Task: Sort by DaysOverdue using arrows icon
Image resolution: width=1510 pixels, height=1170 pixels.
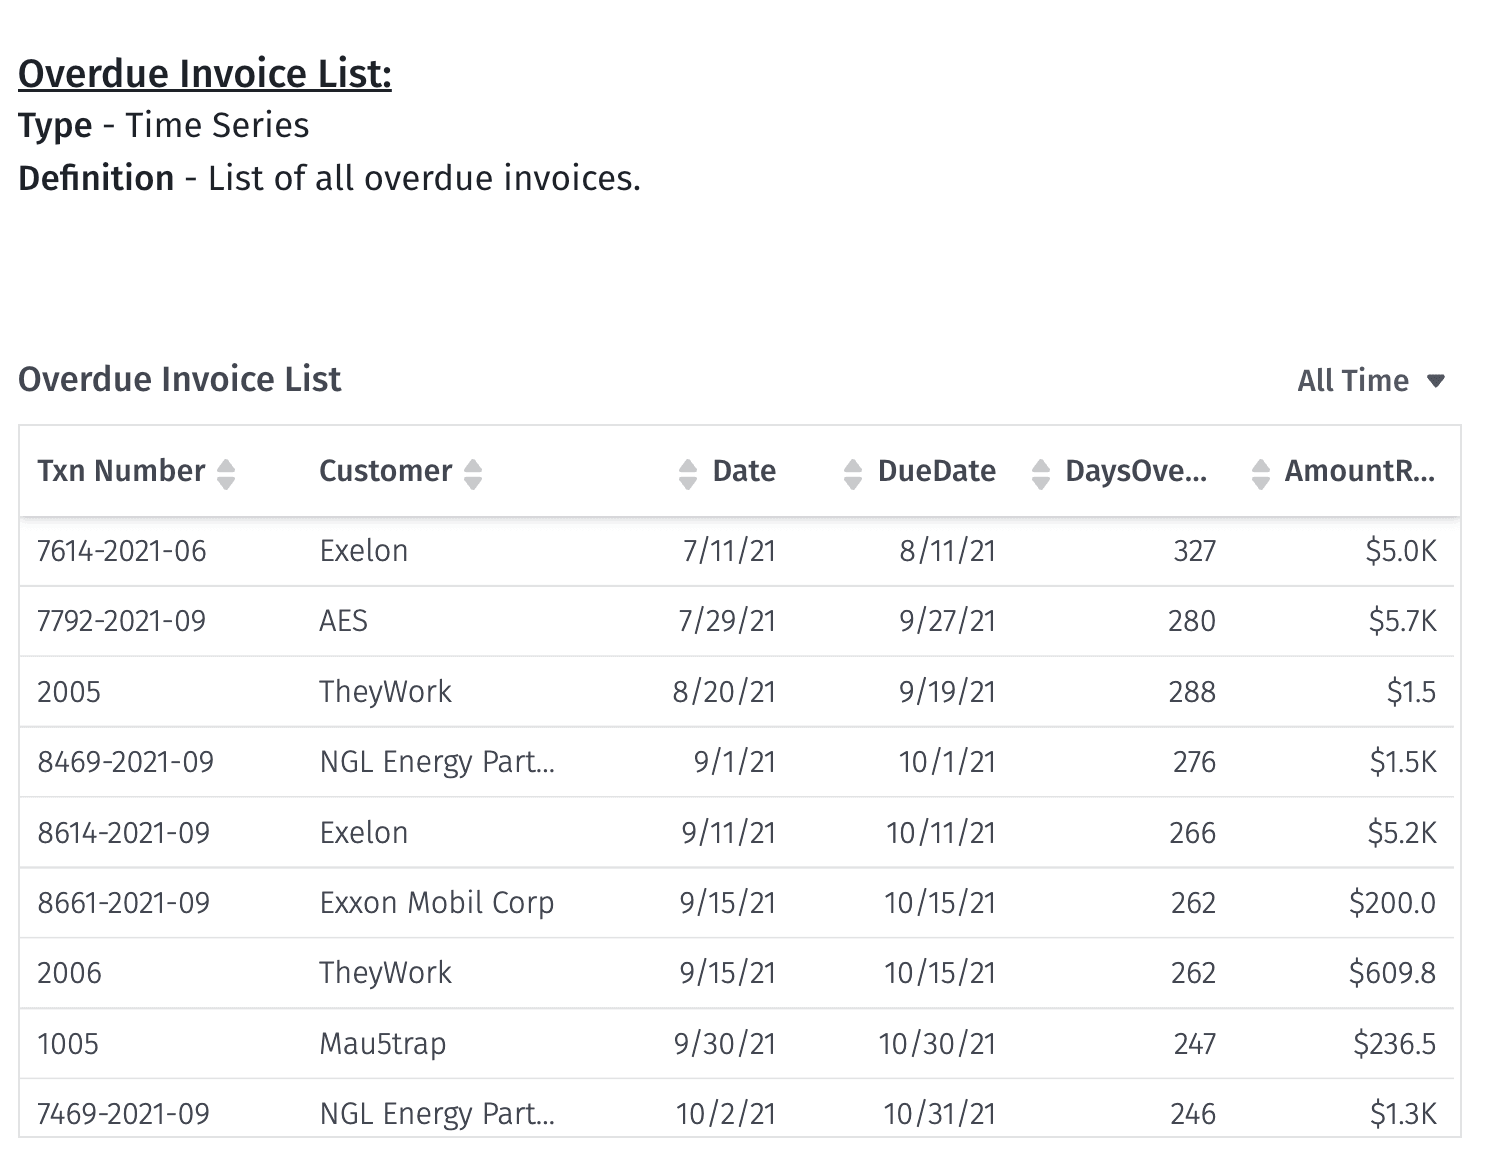Action: click(1041, 473)
